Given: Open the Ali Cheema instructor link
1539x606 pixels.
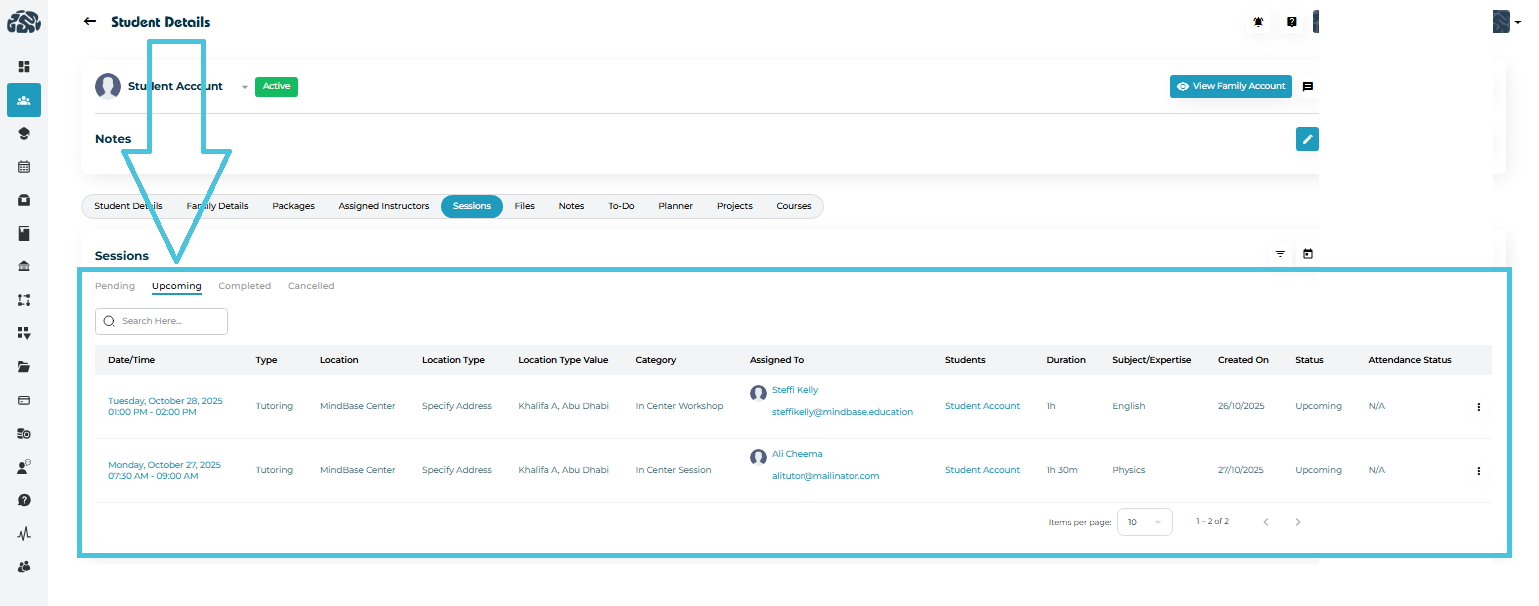Looking at the screenshot, I should pyautogui.click(x=797, y=454).
